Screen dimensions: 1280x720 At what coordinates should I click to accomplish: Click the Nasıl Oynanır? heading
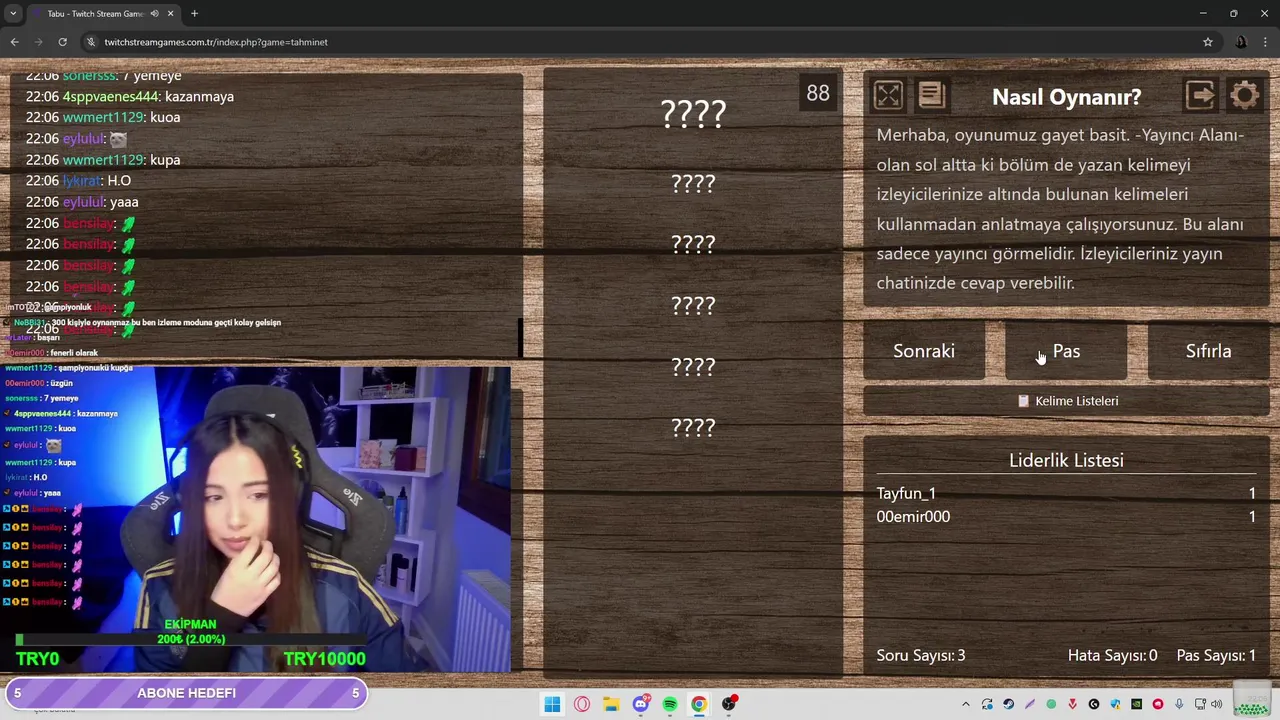[1066, 97]
